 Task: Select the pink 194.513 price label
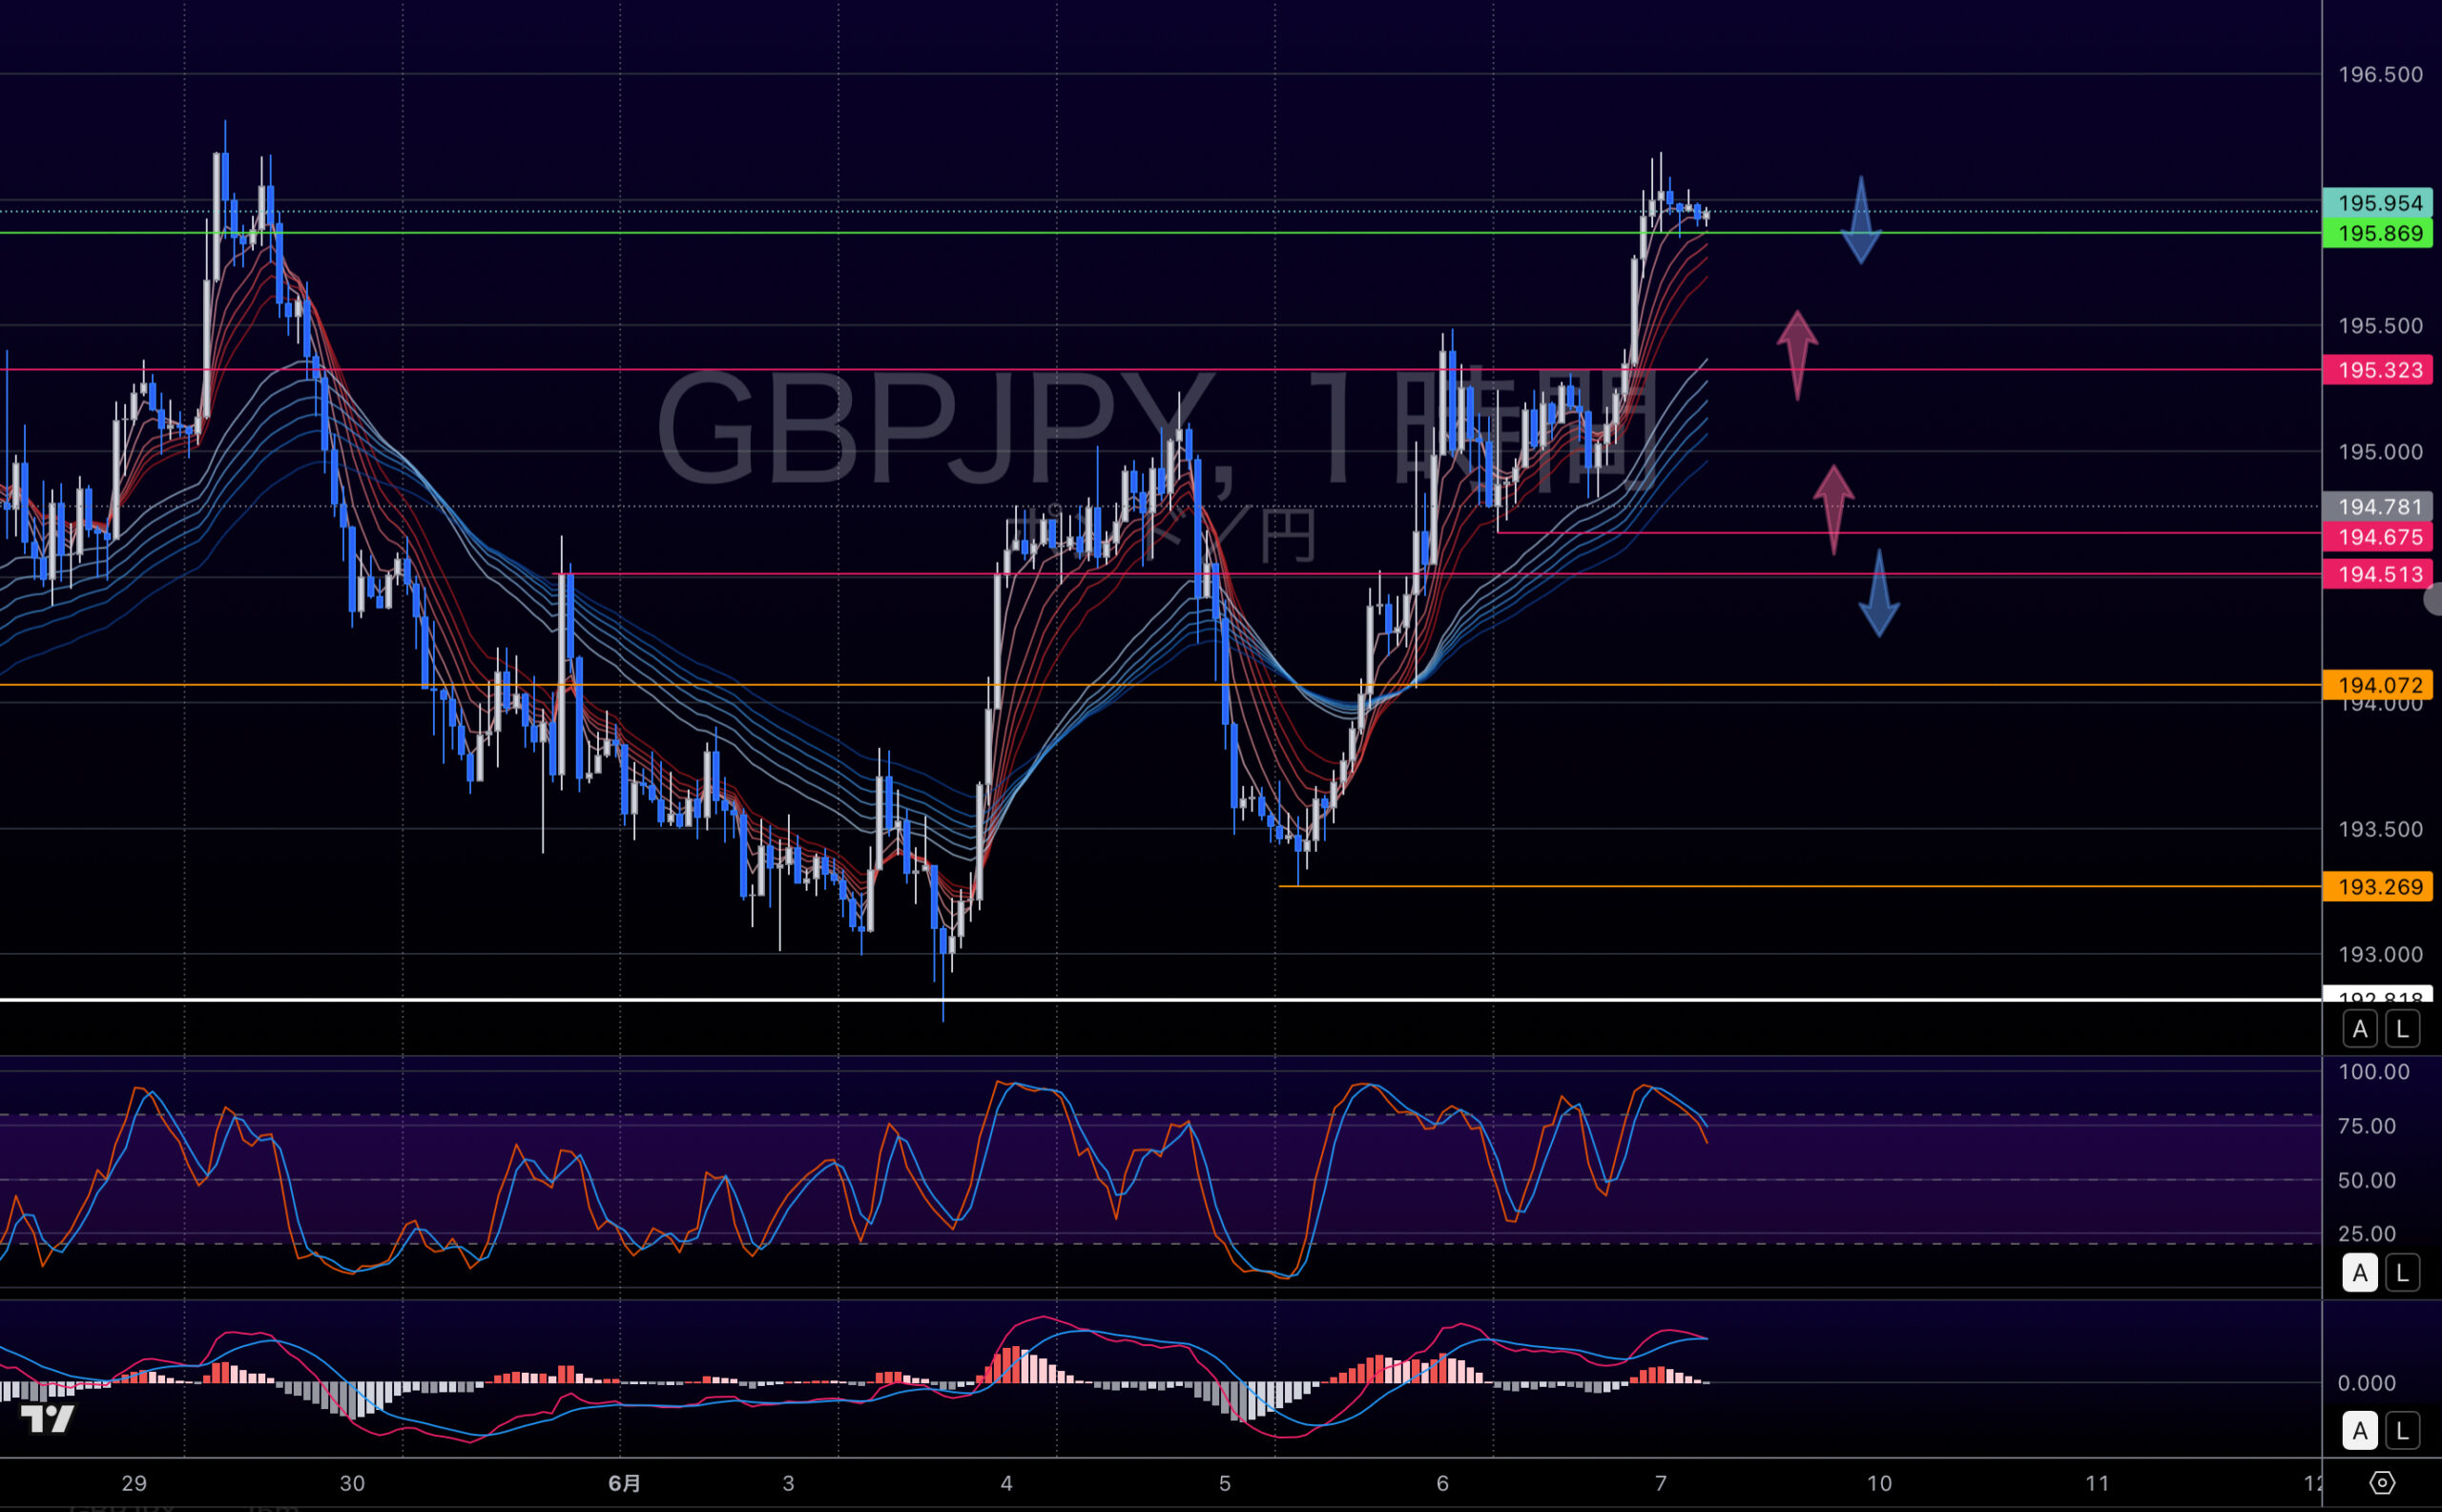point(2378,574)
